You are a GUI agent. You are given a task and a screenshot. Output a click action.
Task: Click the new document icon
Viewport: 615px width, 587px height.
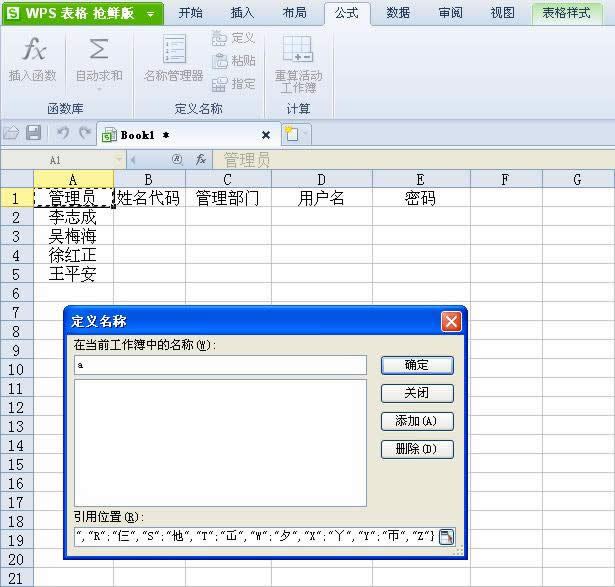point(291,134)
